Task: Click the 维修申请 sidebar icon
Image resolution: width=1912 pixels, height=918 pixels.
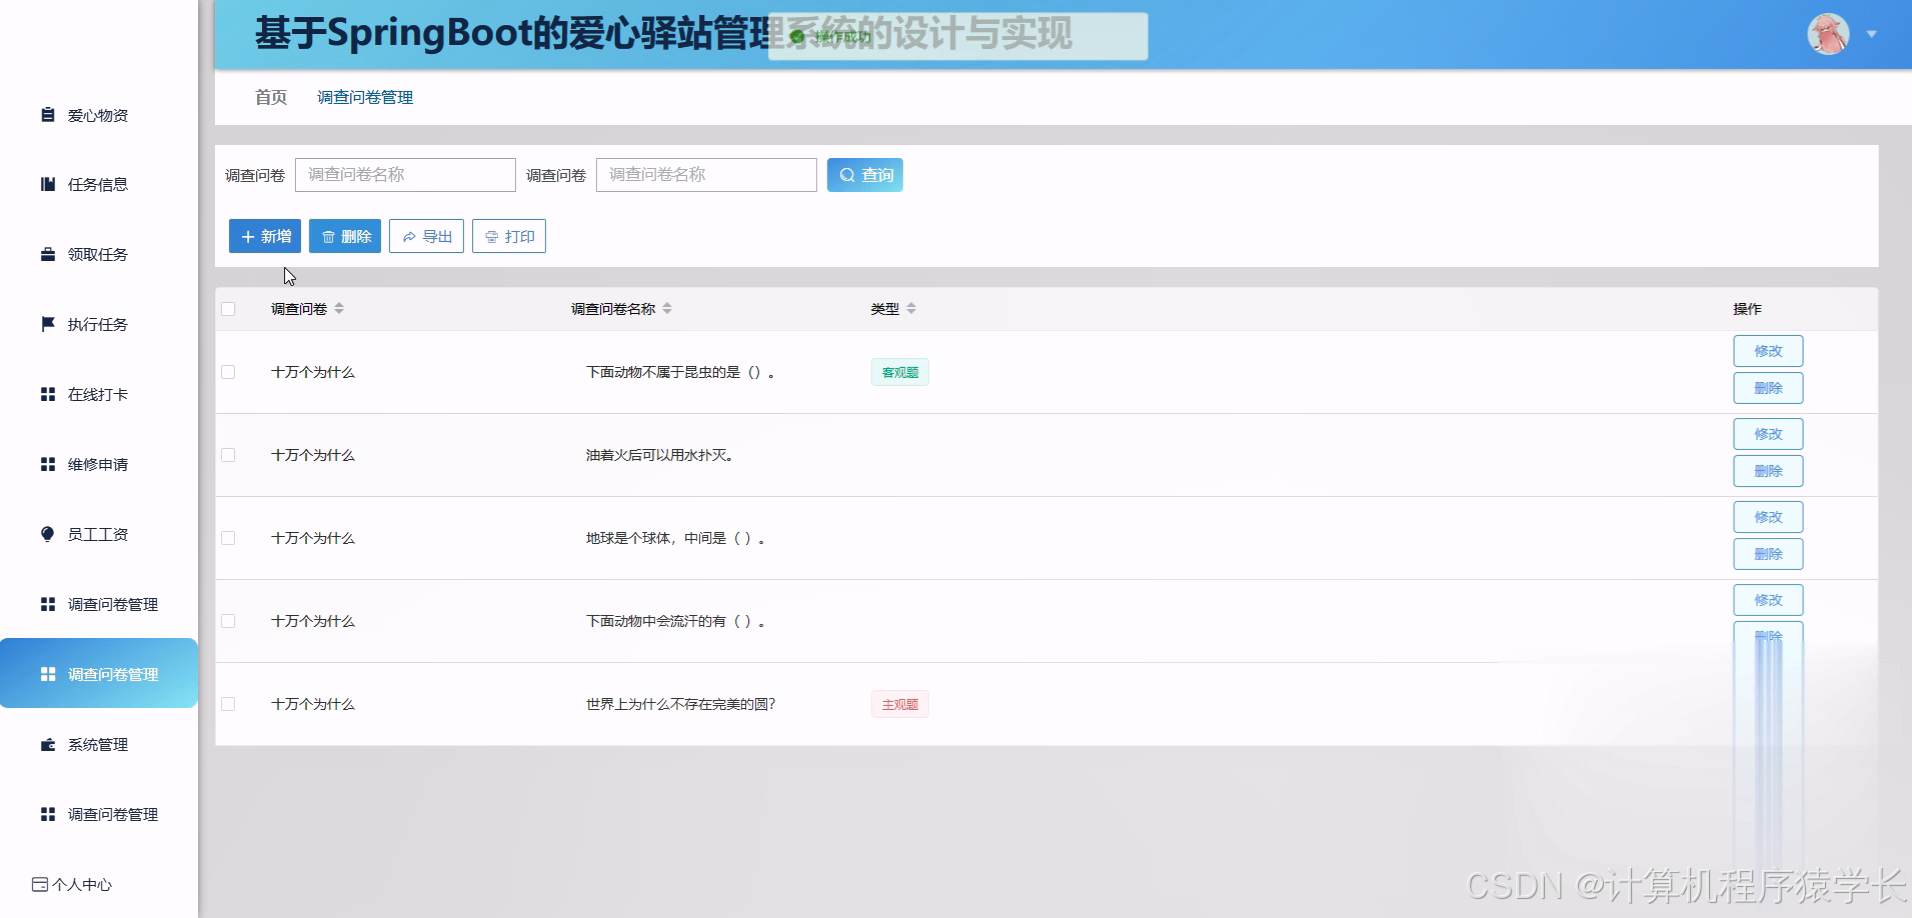Action: coord(46,464)
